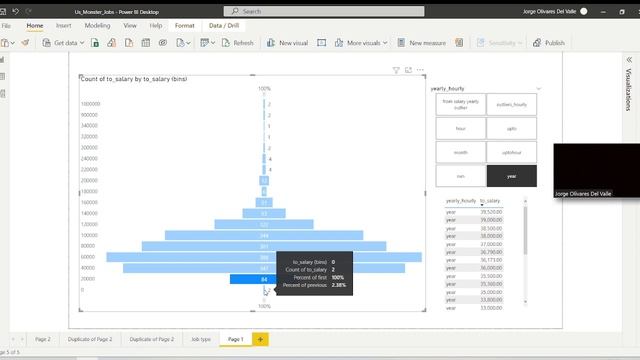Insert a New visual
This screenshot has height=360, width=640.
click(287, 43)
